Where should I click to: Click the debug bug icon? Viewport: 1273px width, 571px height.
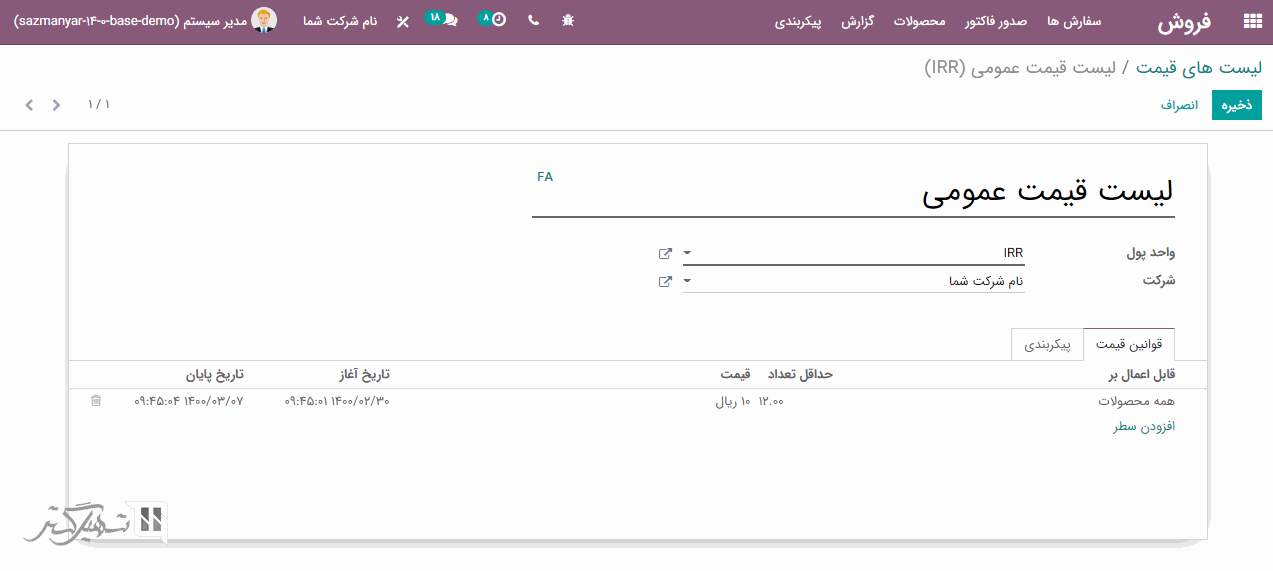click(x=568, y=20)
